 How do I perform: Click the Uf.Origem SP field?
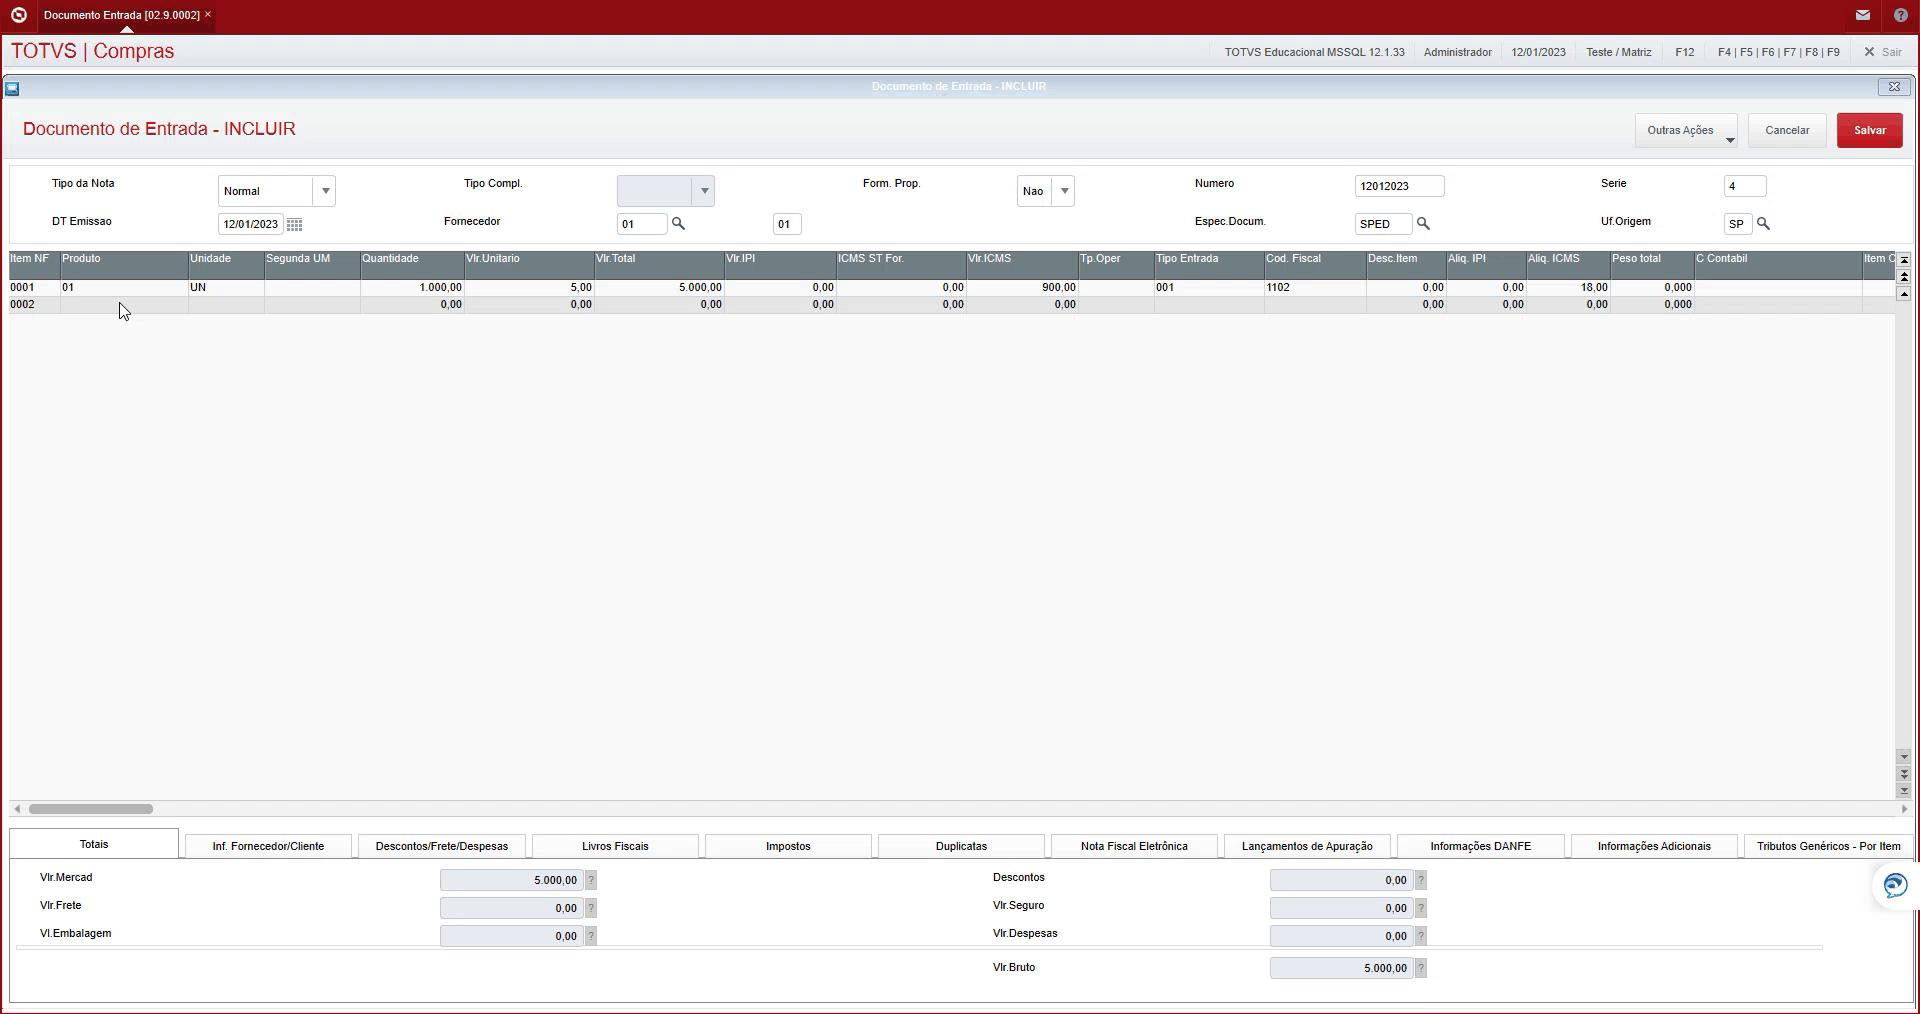point(1738,224)
